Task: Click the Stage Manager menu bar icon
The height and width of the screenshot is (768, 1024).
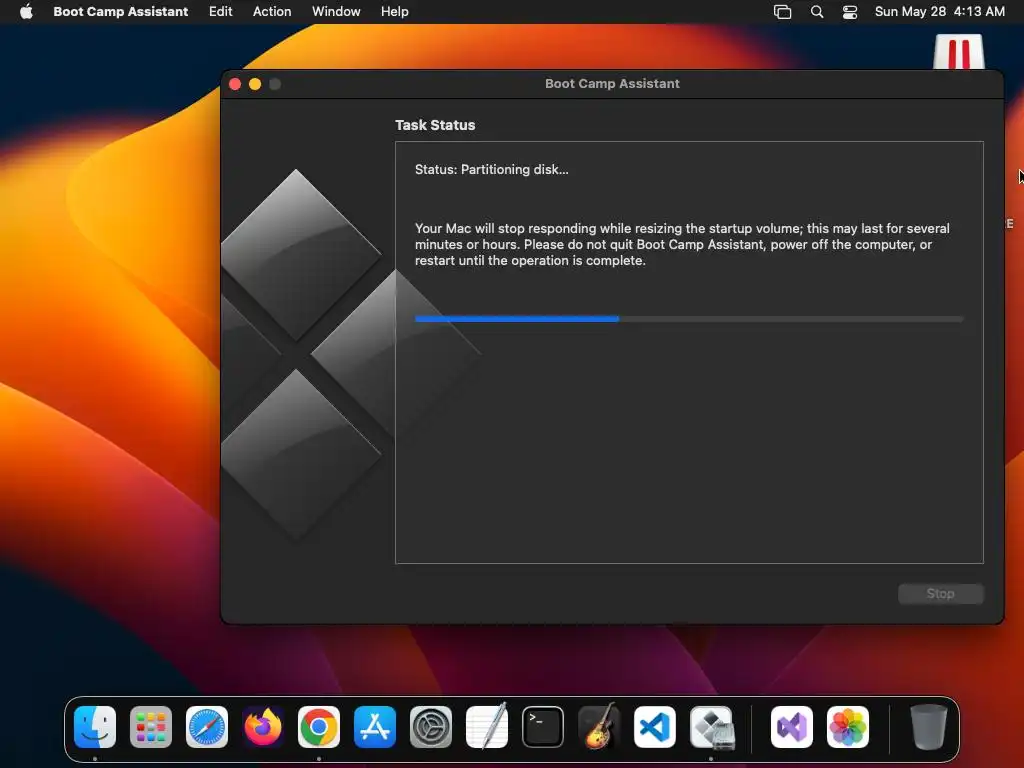Action: [782, 12]
